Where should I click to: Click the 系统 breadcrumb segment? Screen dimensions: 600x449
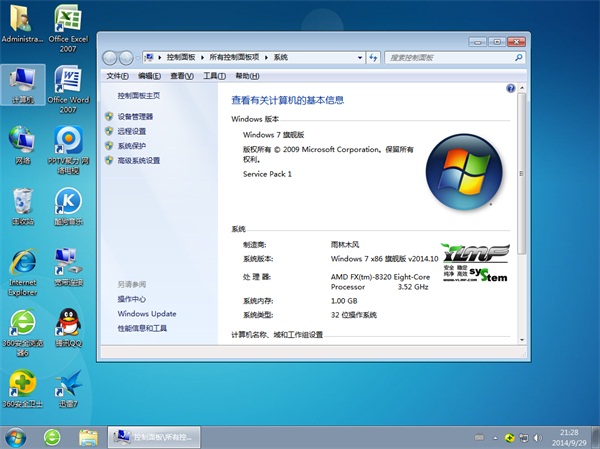pos(280,57)
